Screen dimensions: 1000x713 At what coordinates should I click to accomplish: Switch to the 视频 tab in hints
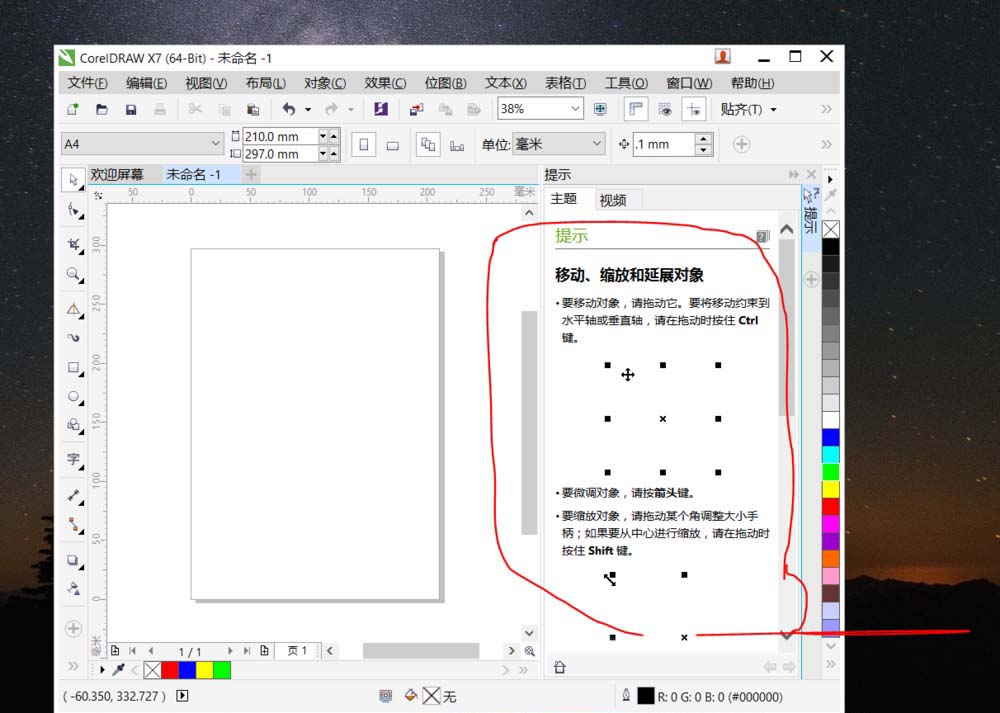[x=613, y=200]
